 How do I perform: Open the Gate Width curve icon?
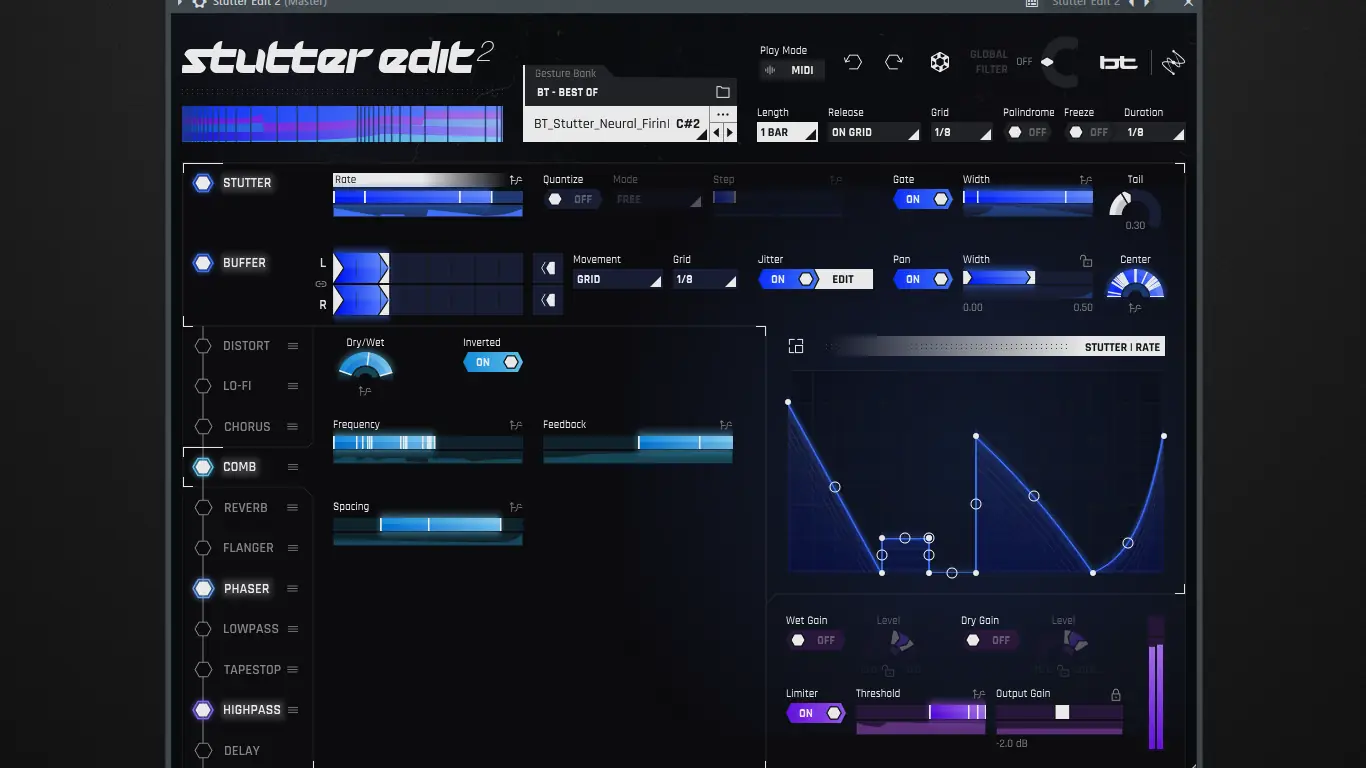pyautogui.click(x=1086, y=180)
